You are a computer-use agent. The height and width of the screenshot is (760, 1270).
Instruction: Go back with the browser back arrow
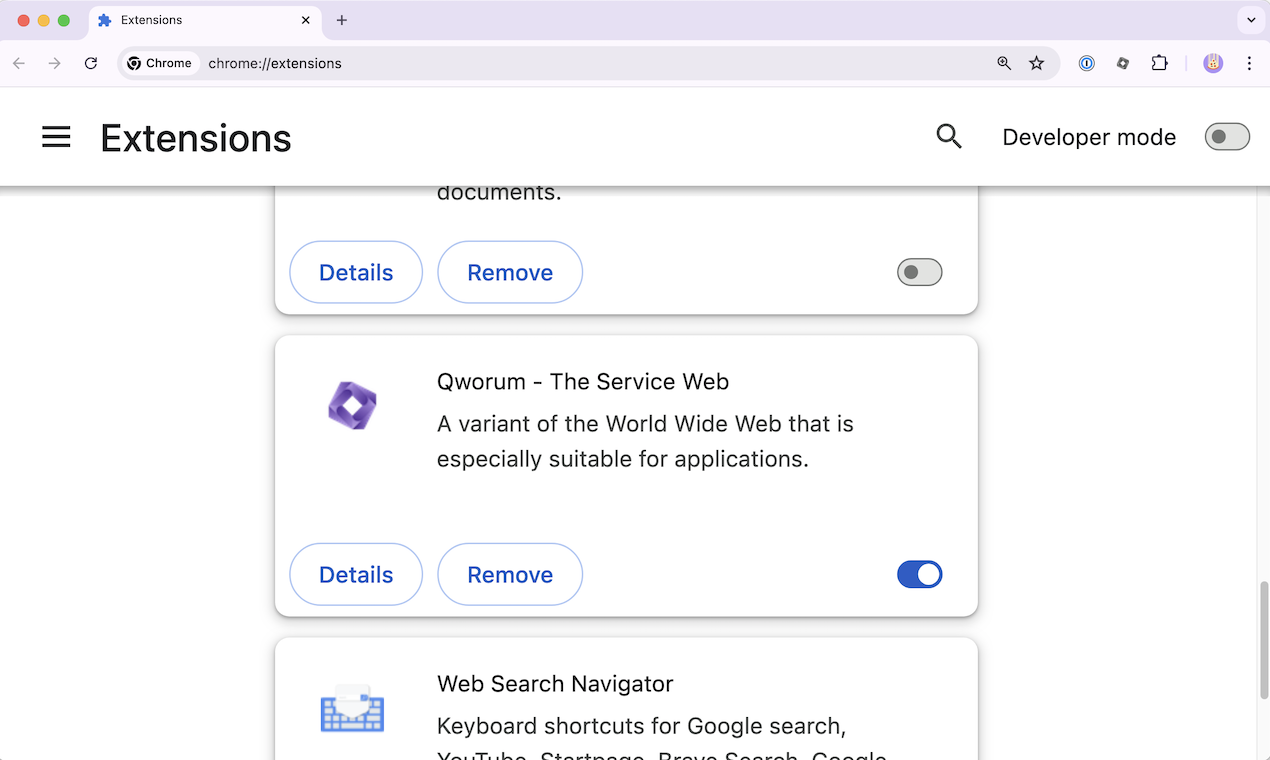(x=19, y=63)
